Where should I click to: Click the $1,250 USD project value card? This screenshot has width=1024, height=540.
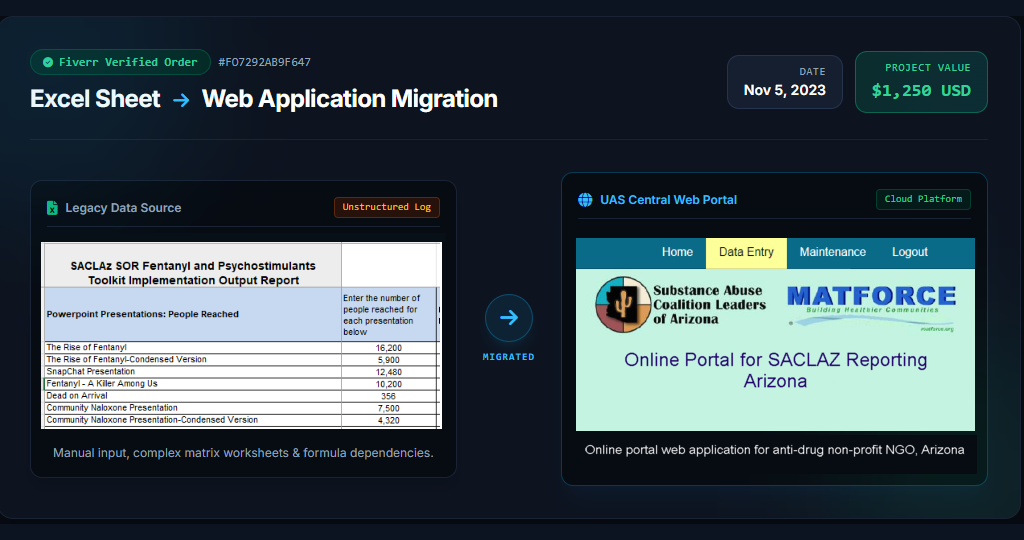tap(921, 82)
